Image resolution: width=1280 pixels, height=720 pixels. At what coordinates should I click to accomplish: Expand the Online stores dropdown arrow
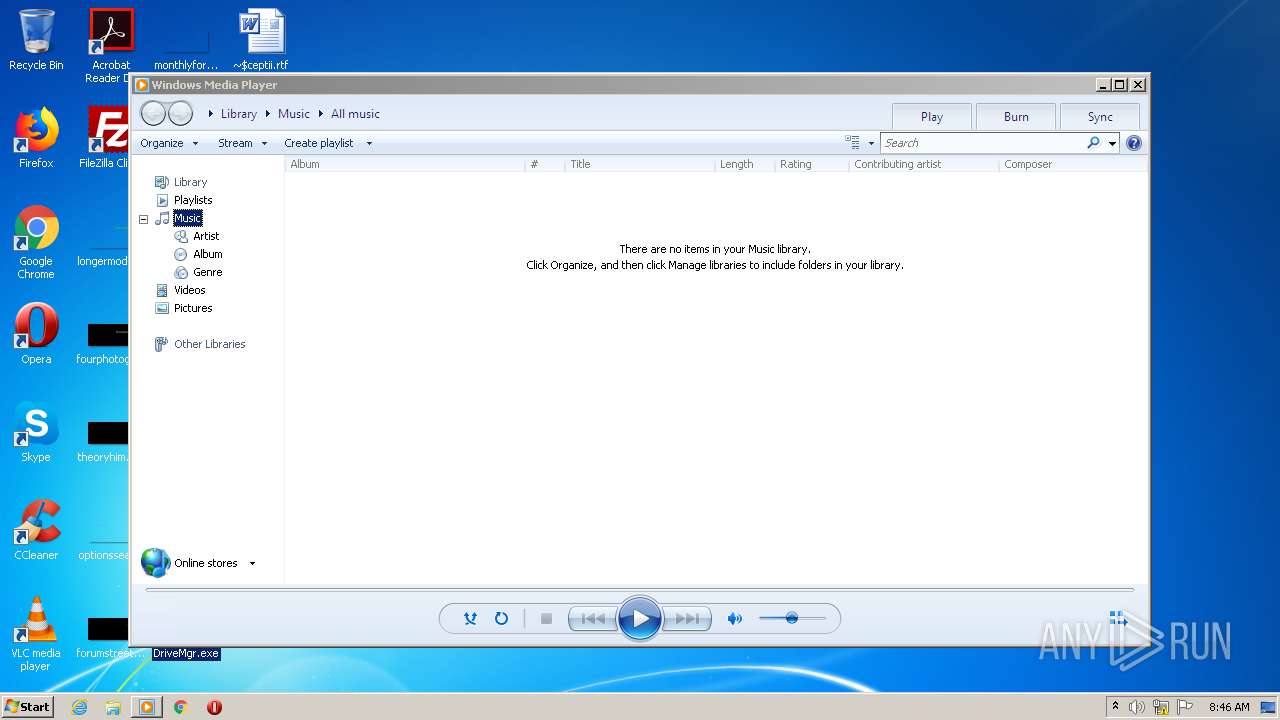[x=252, y=563]
